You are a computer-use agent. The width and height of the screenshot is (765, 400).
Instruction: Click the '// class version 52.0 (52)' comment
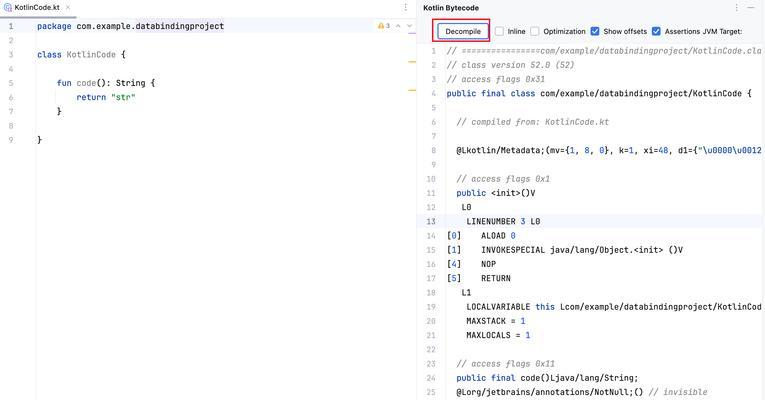(x=510, y=65)
